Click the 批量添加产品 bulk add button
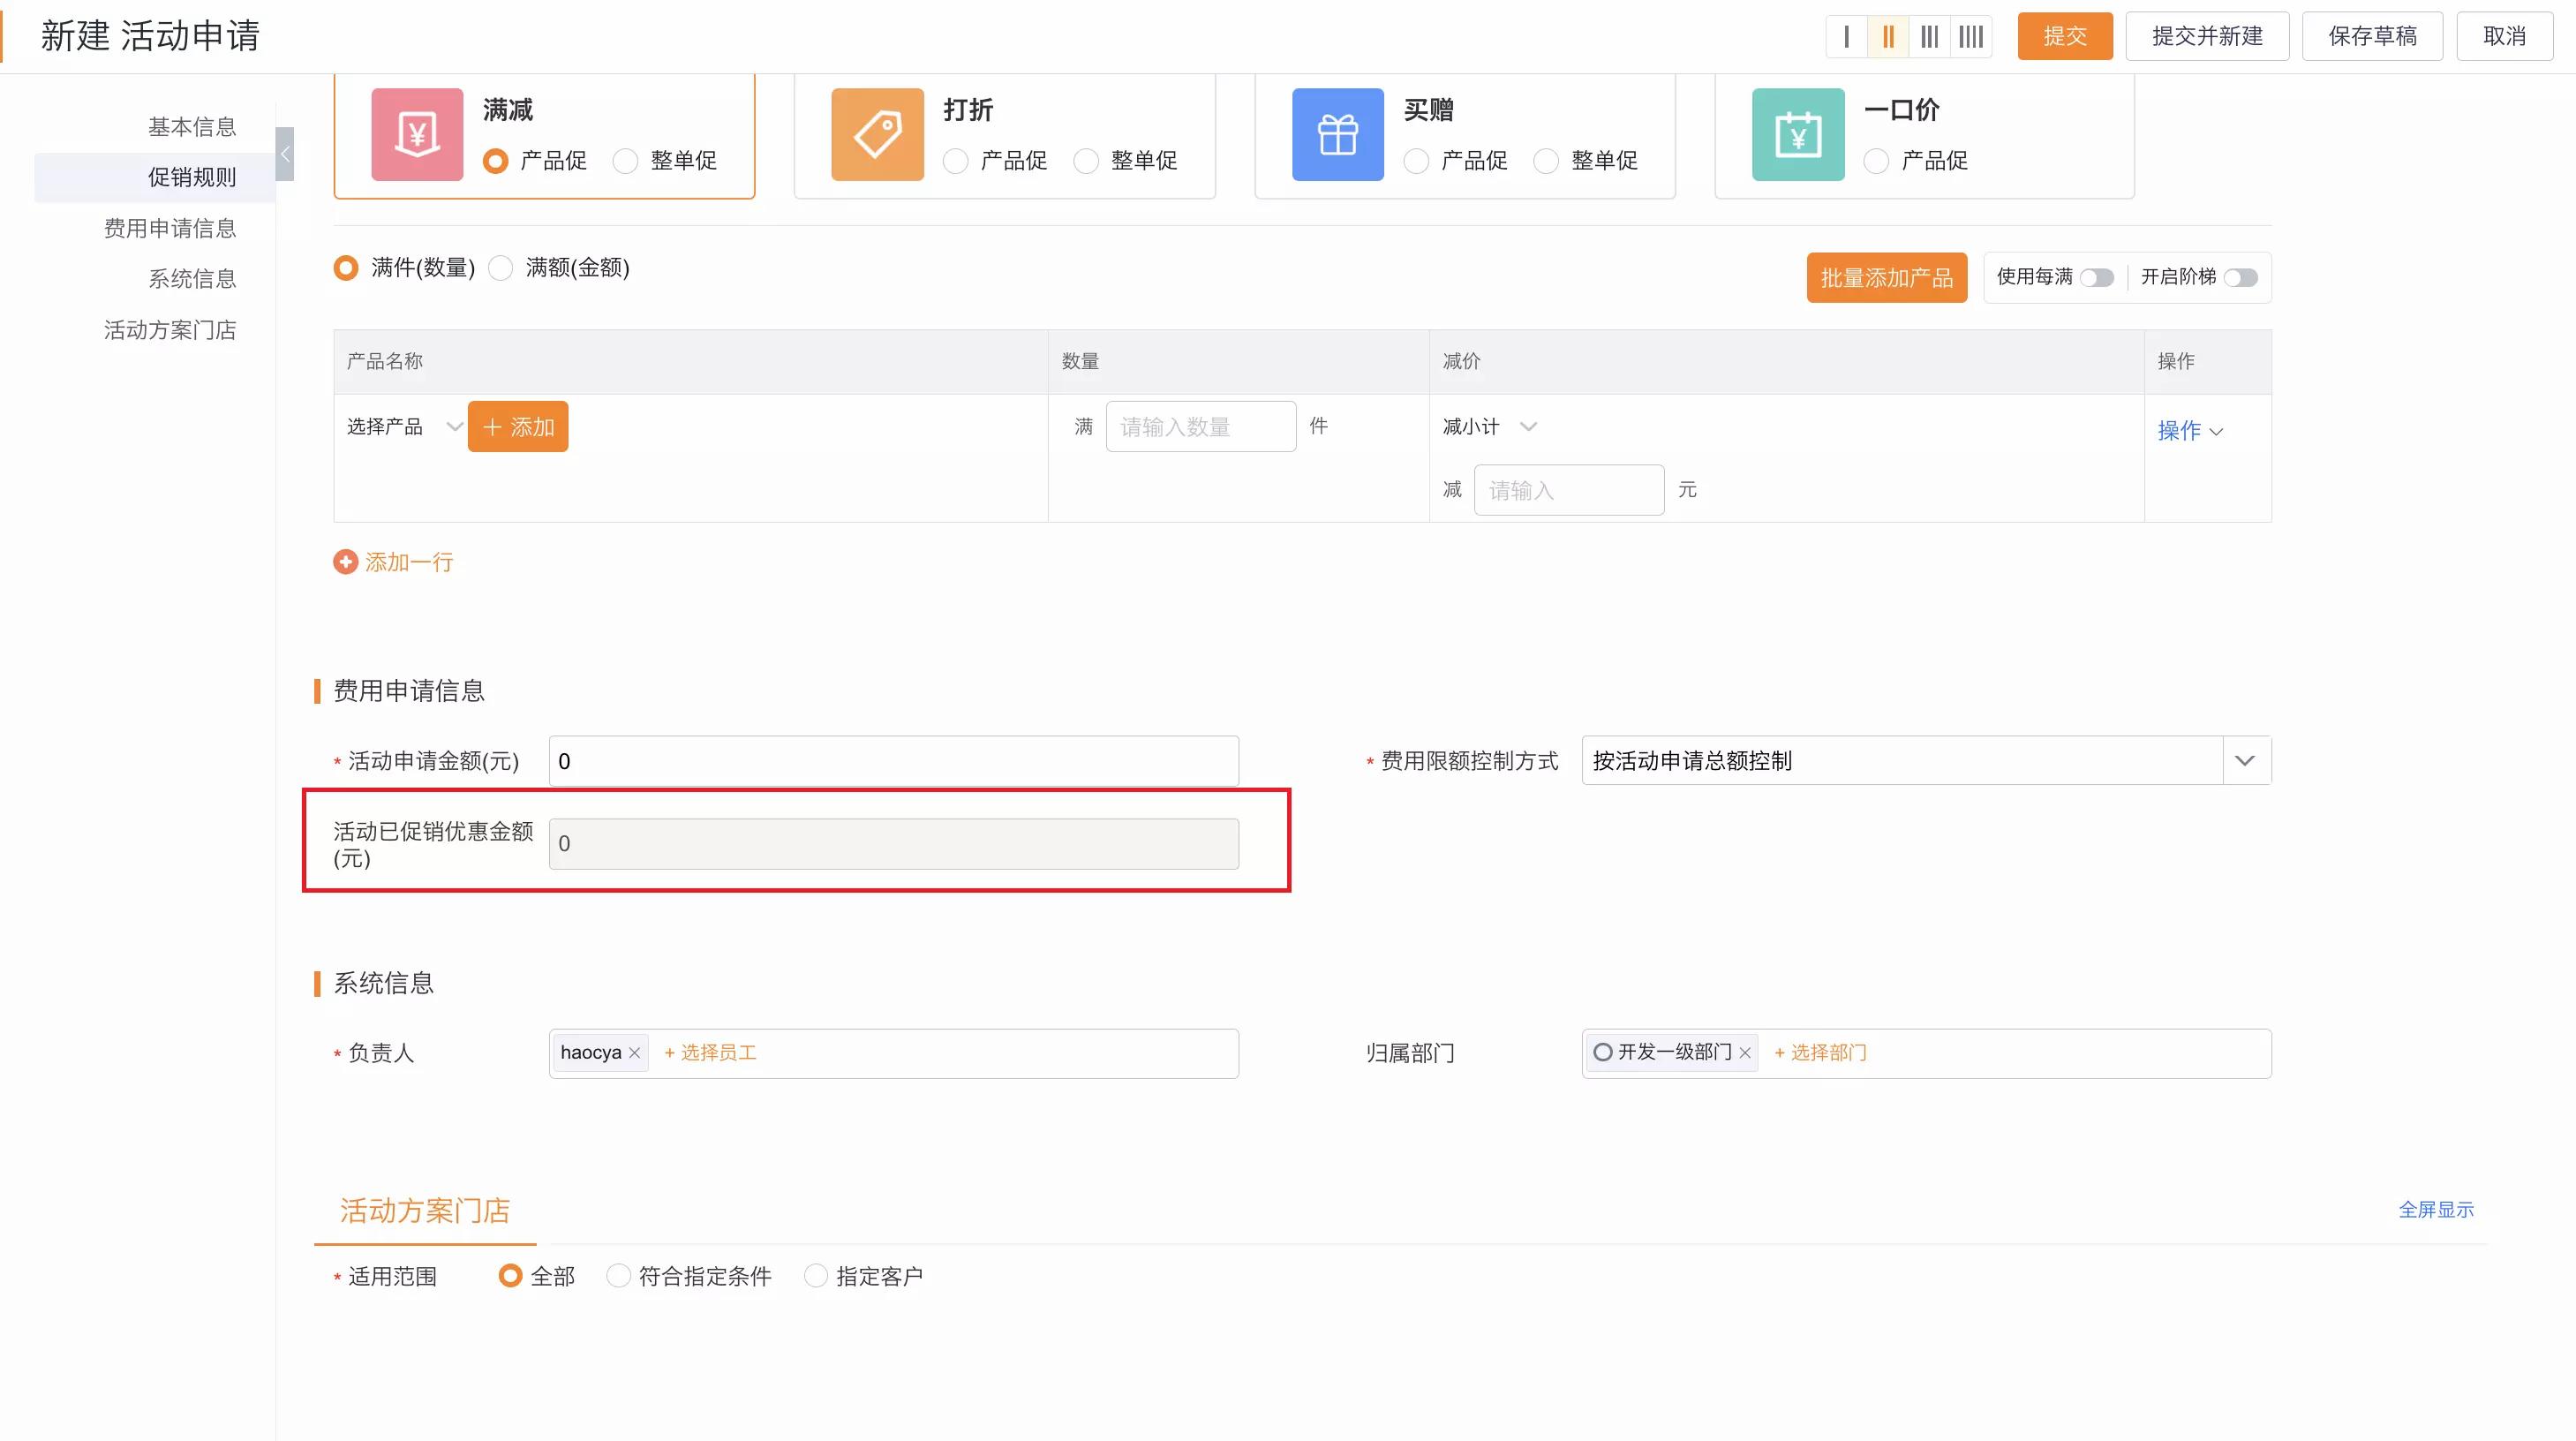 1882,276
